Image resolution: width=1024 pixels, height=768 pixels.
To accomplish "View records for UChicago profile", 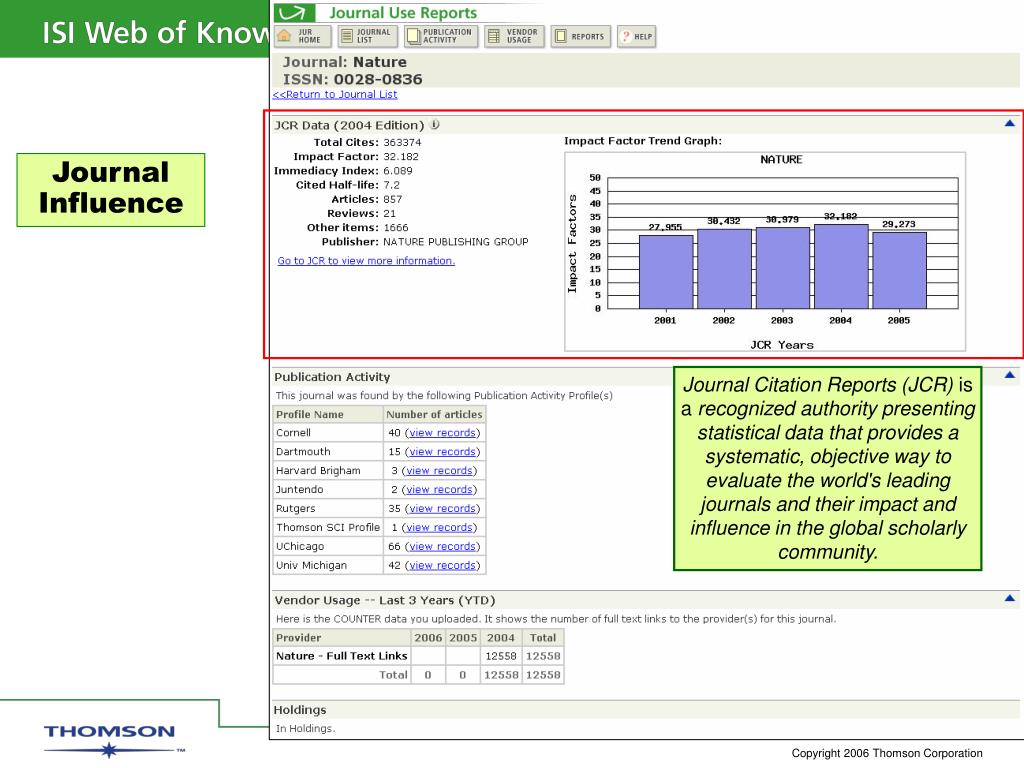I will [442, 546].
